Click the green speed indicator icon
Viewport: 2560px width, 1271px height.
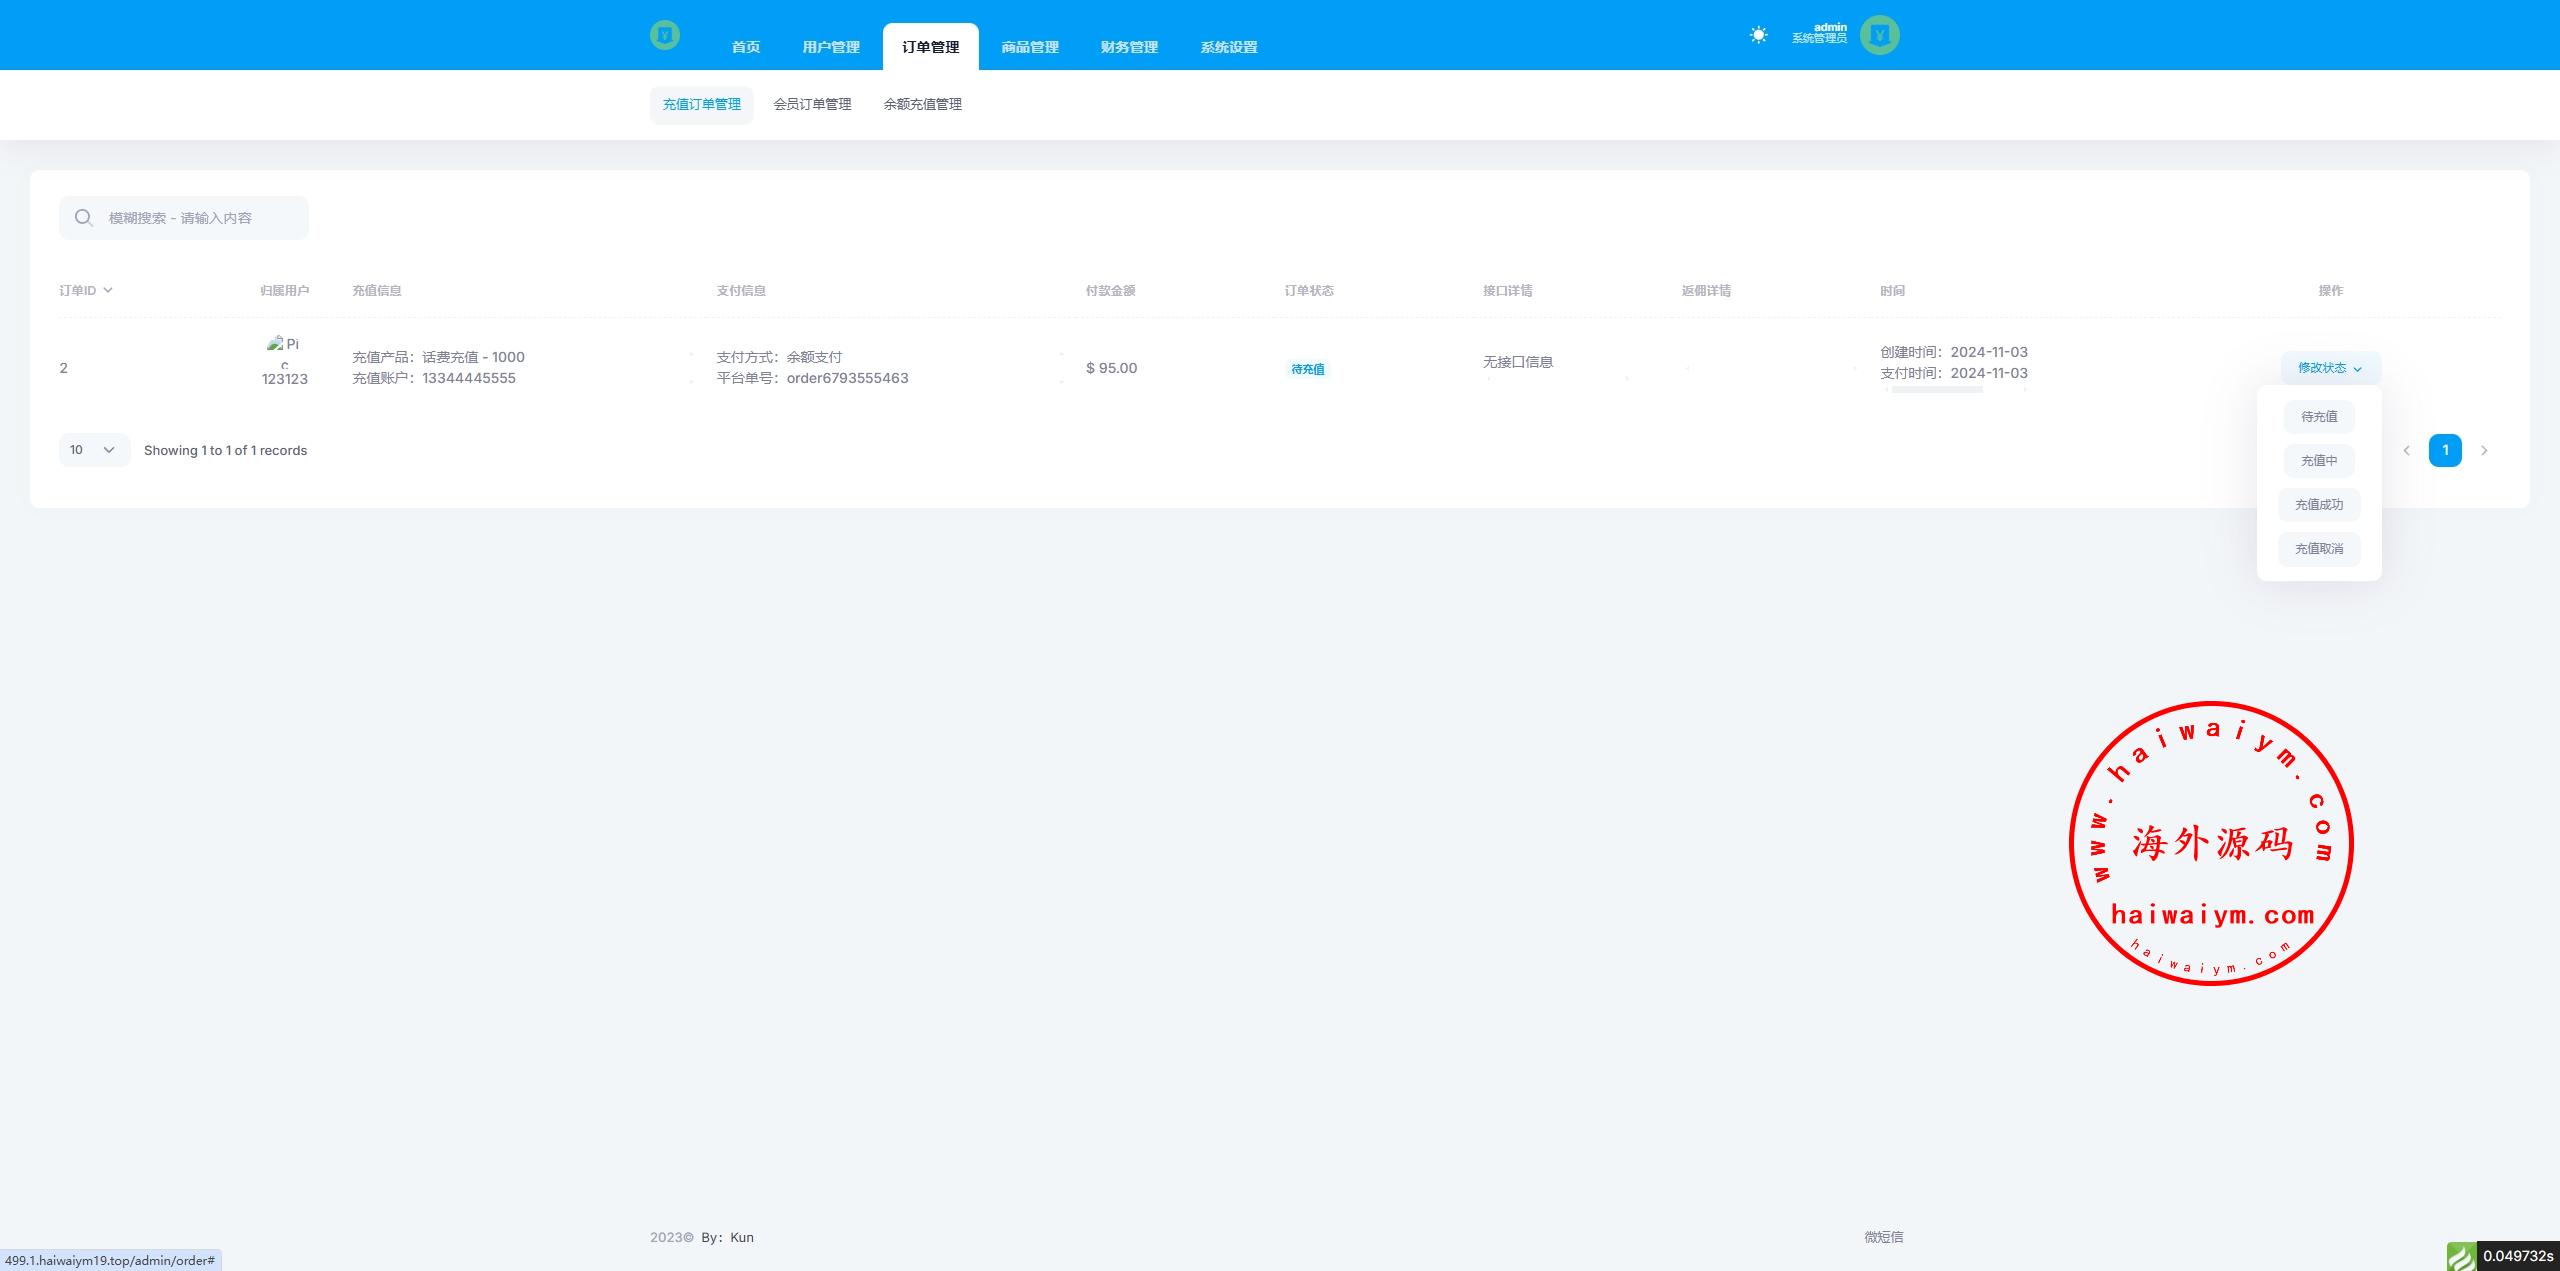[x=2461, y=1256]
